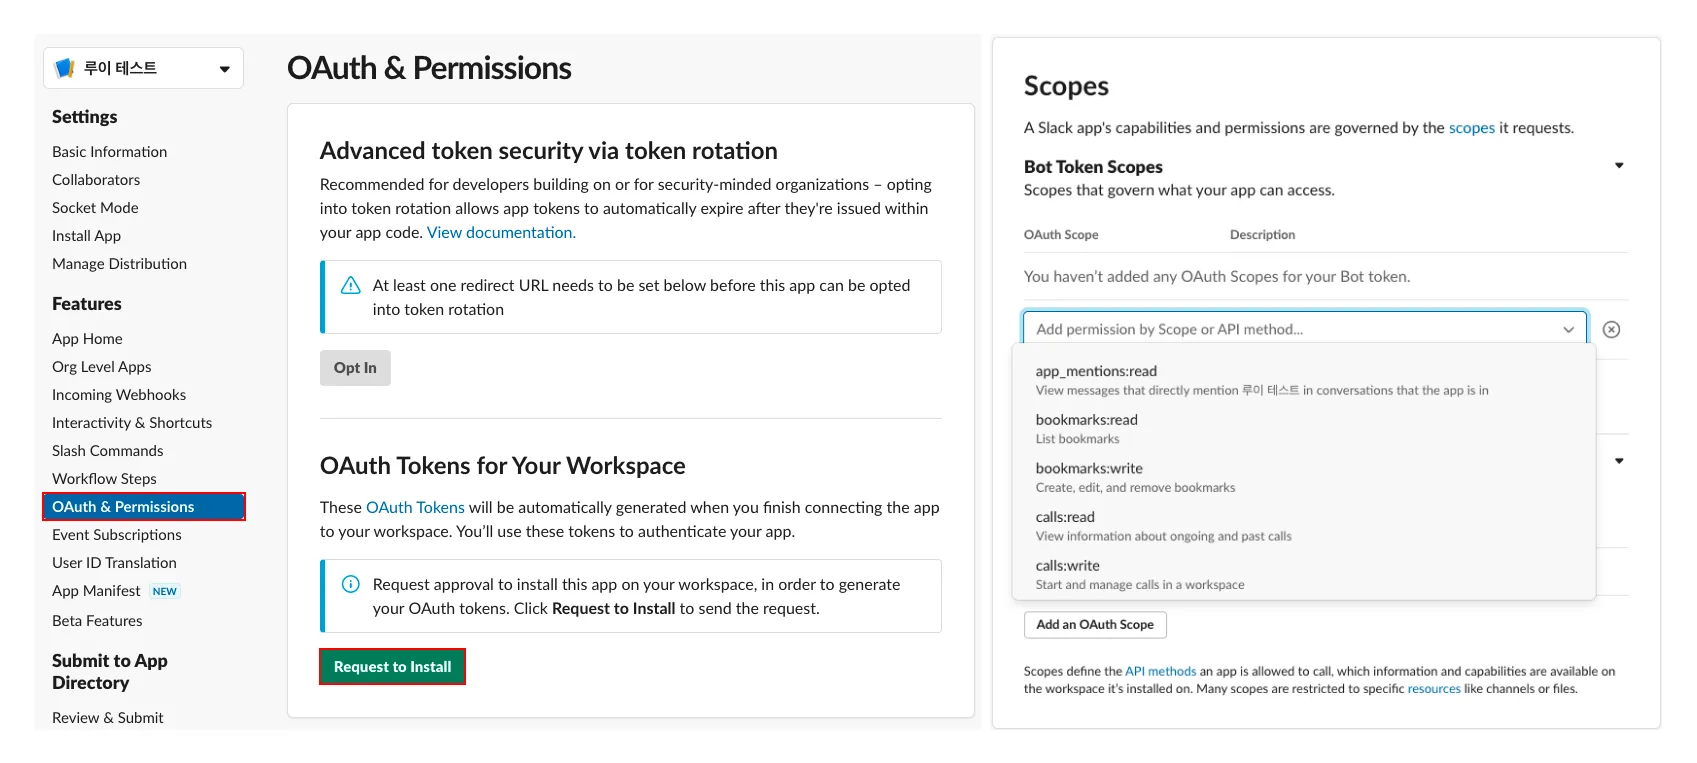Open the 루이 테스트 app selector dropdown

(x=143, y=68)
